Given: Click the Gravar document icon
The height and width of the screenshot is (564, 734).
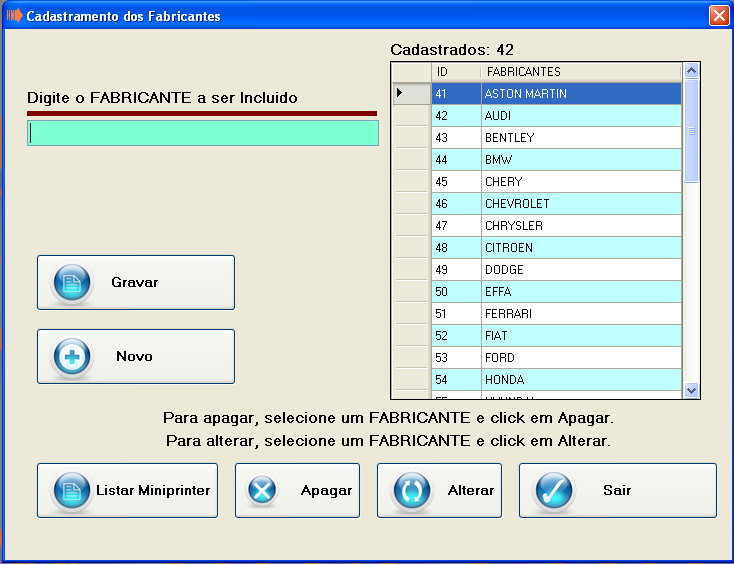Looking at the screenshot, I should pos(72,282).
